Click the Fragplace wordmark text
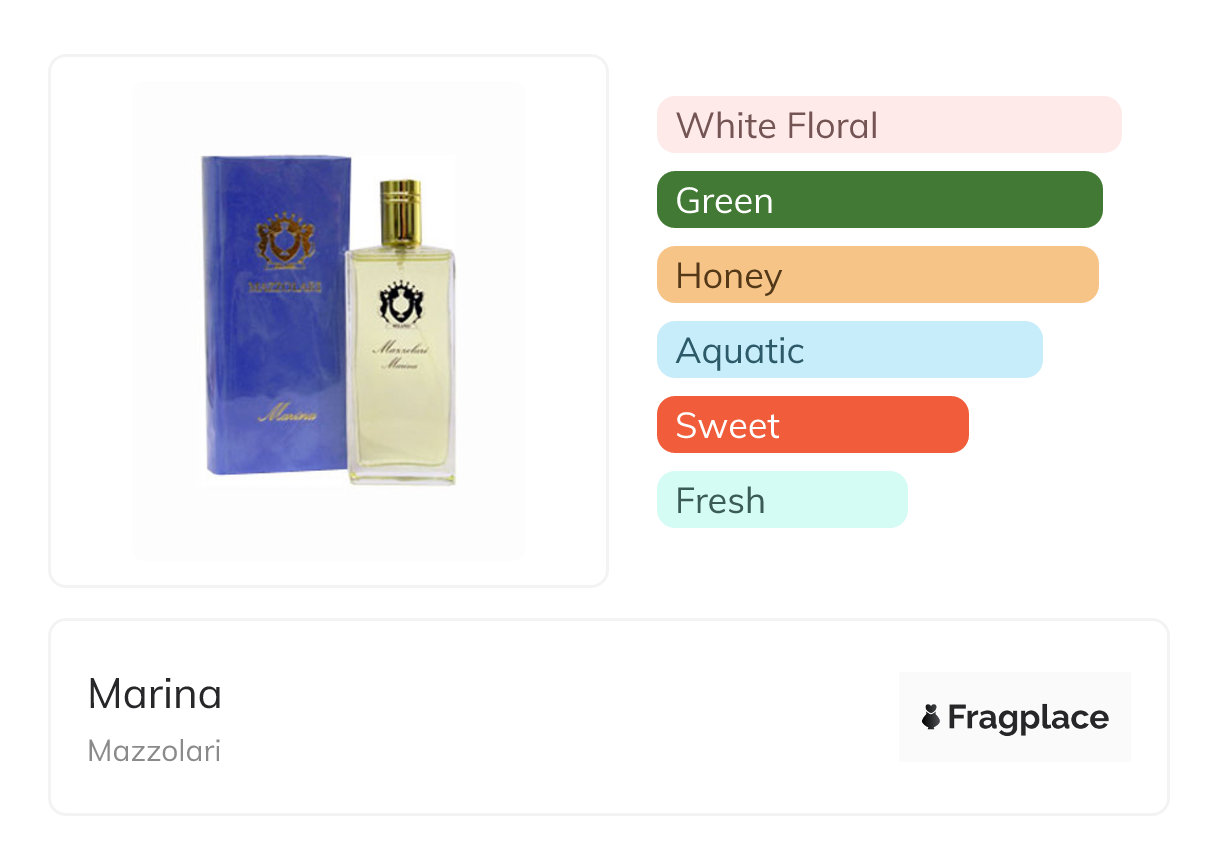The height and width of the screenshot is (864, 1218). [1027, 717]
